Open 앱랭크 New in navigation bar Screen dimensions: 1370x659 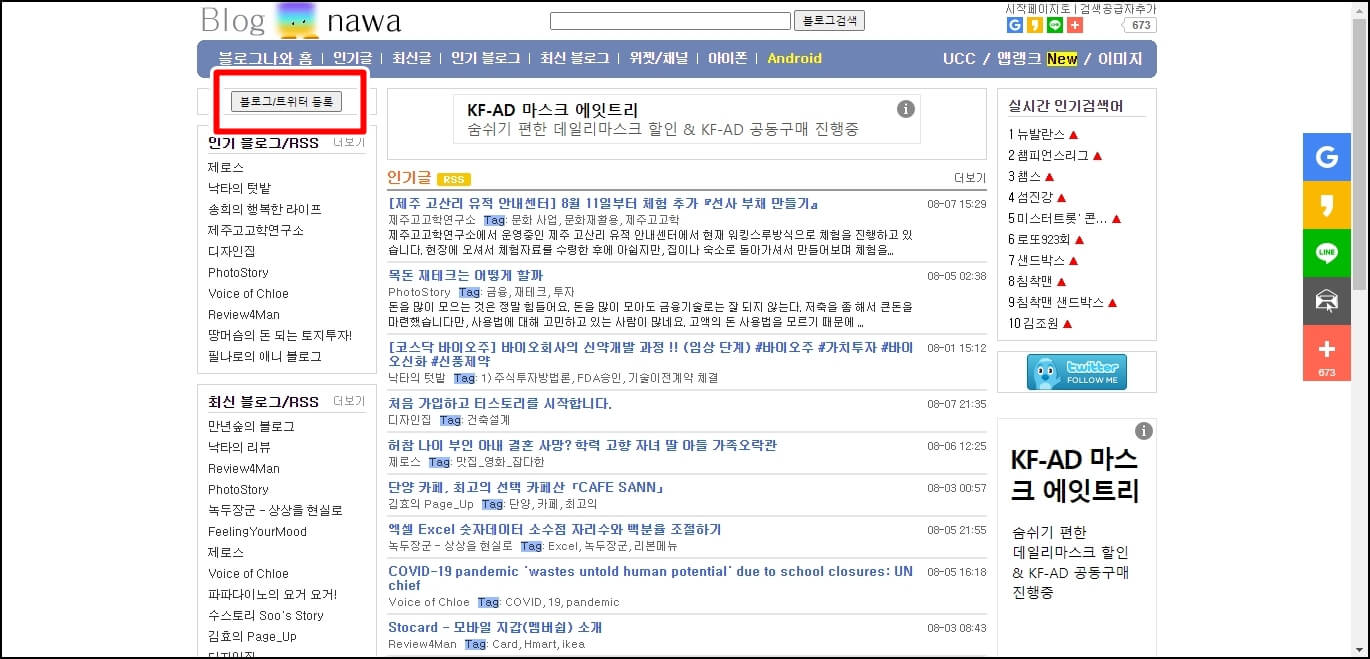pyautogui.click(x=1037, y=58)
